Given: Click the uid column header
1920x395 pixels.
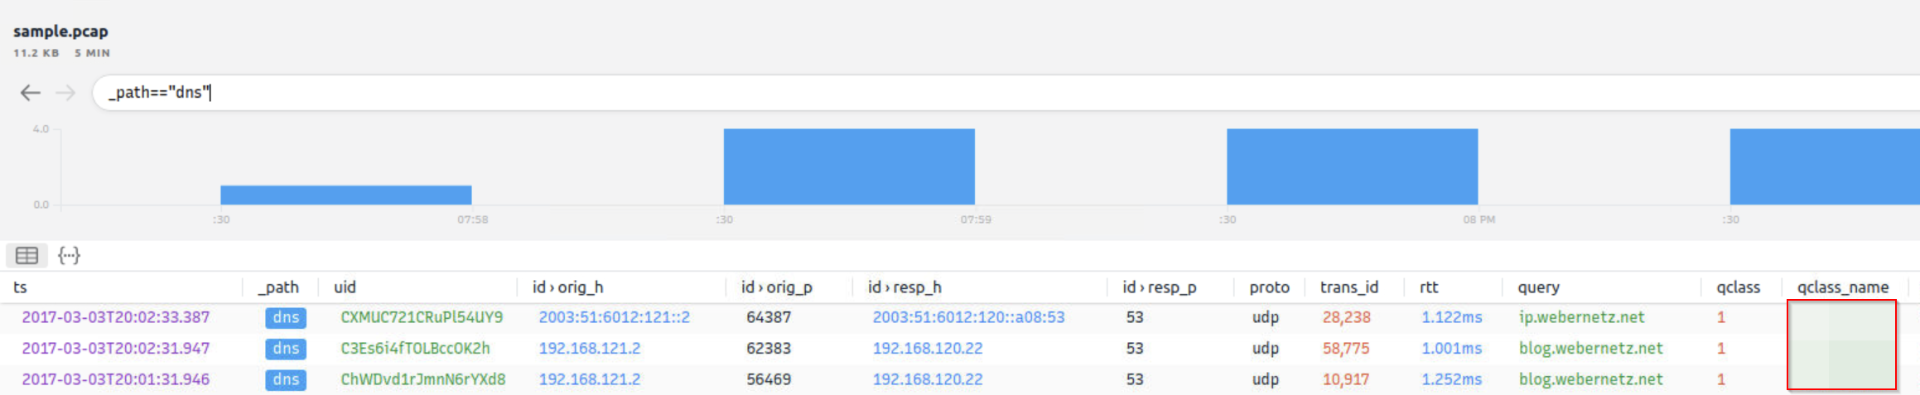Looking at the screenshot, I should (345, 287).
